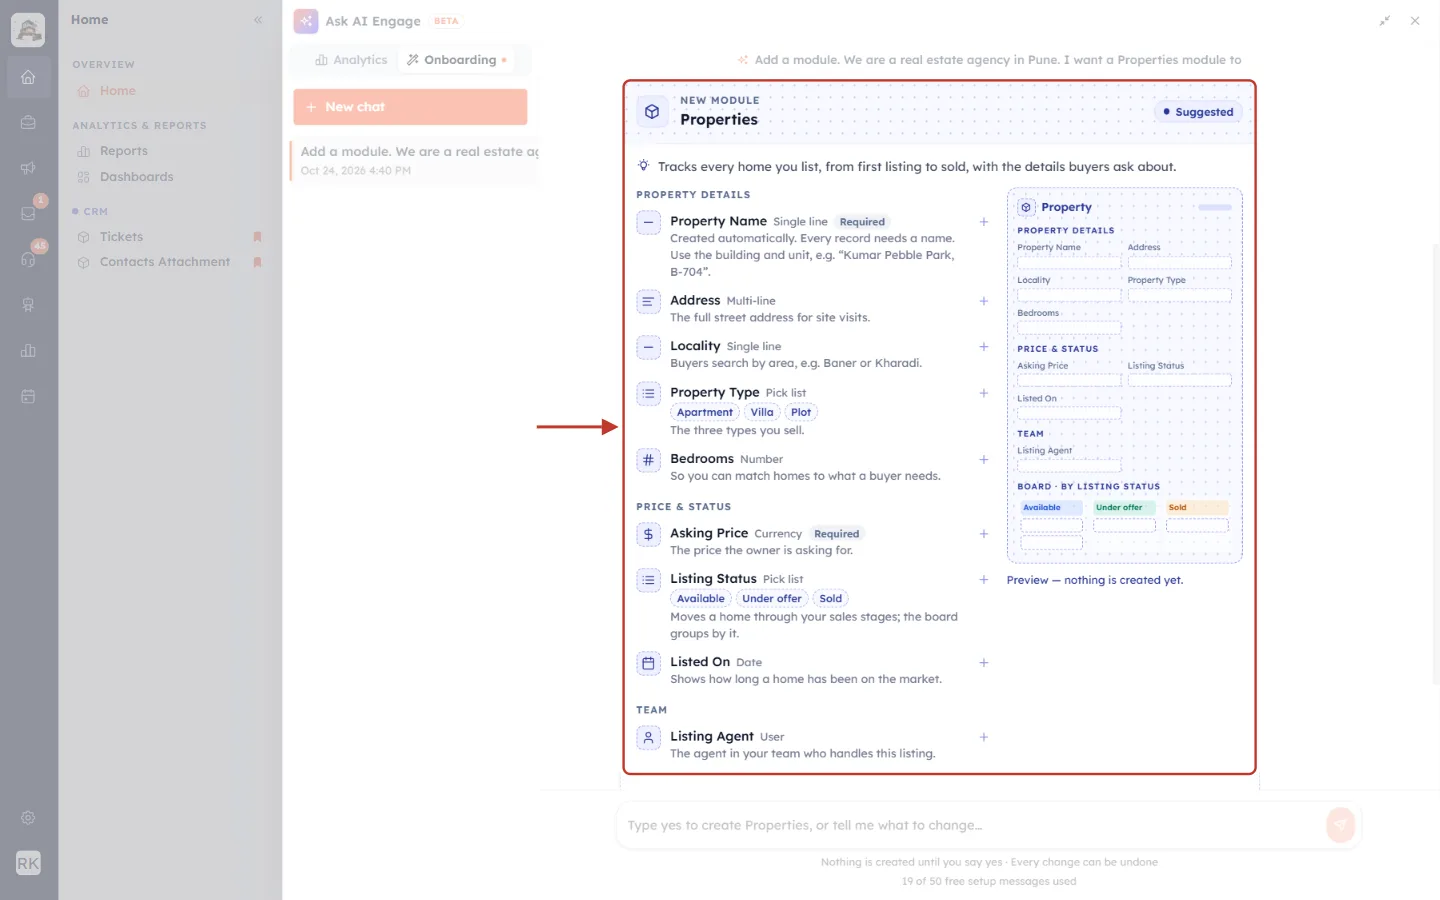Click the bookmark icon beside Contacts Attachment
The width and height of the screenshot is (1440, 900).
257,262
